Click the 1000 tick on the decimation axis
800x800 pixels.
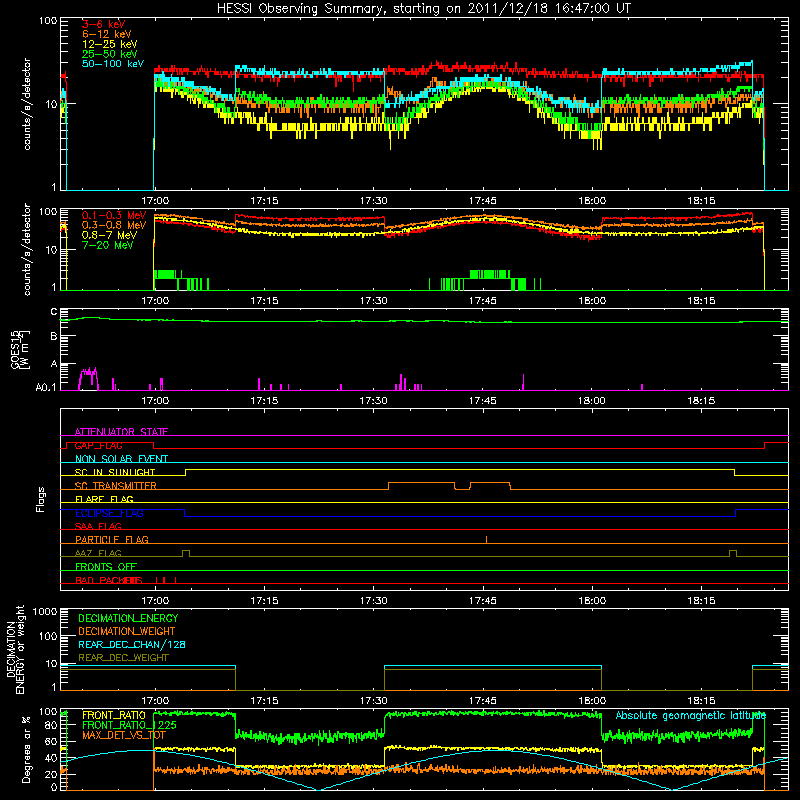click(45, 611)
